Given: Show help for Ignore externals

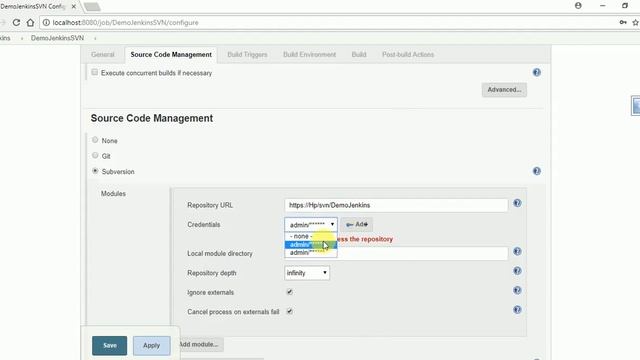Looking at the screenshot, I should pyautogui.click(x=517, y=290).
